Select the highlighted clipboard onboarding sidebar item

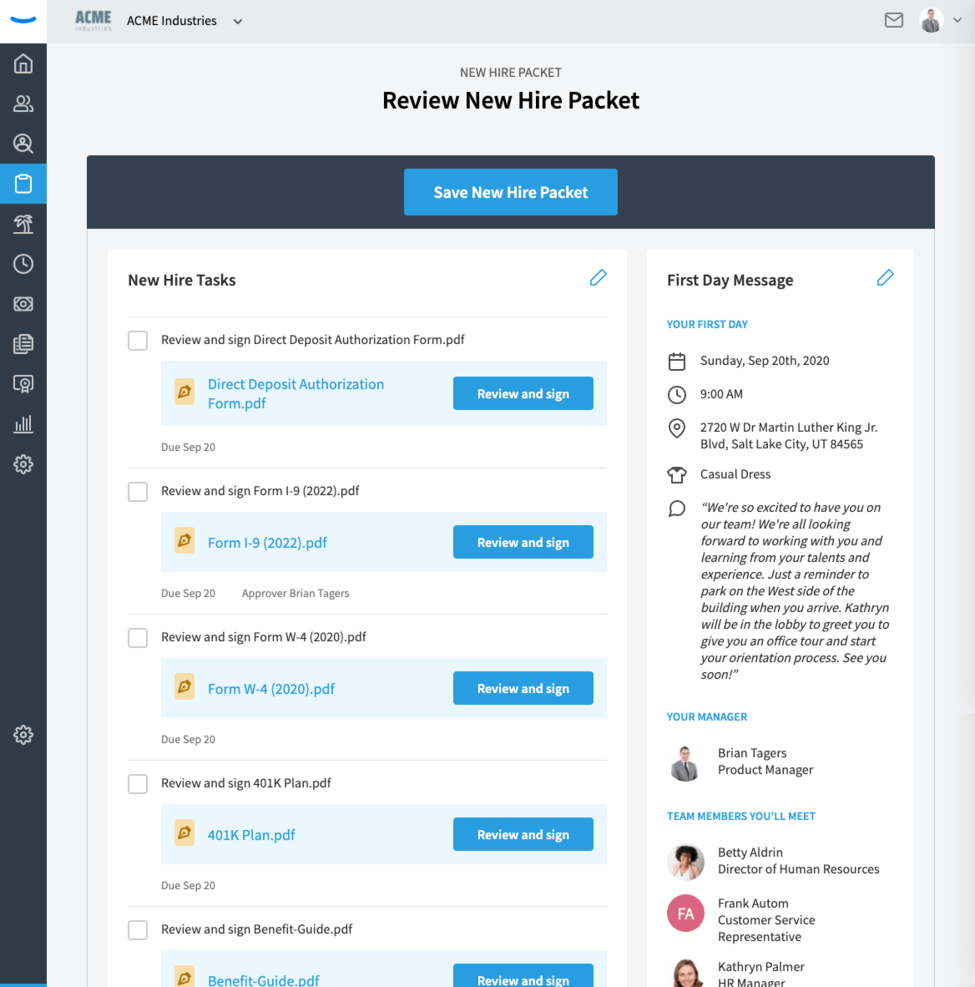[x=23, y=184]
